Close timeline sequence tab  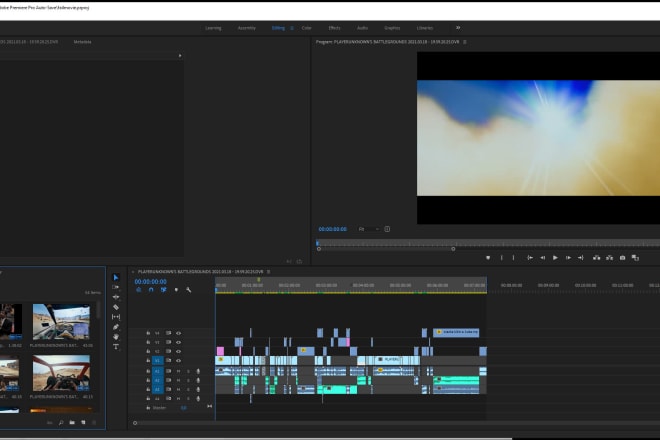click(x=133, y=272)
